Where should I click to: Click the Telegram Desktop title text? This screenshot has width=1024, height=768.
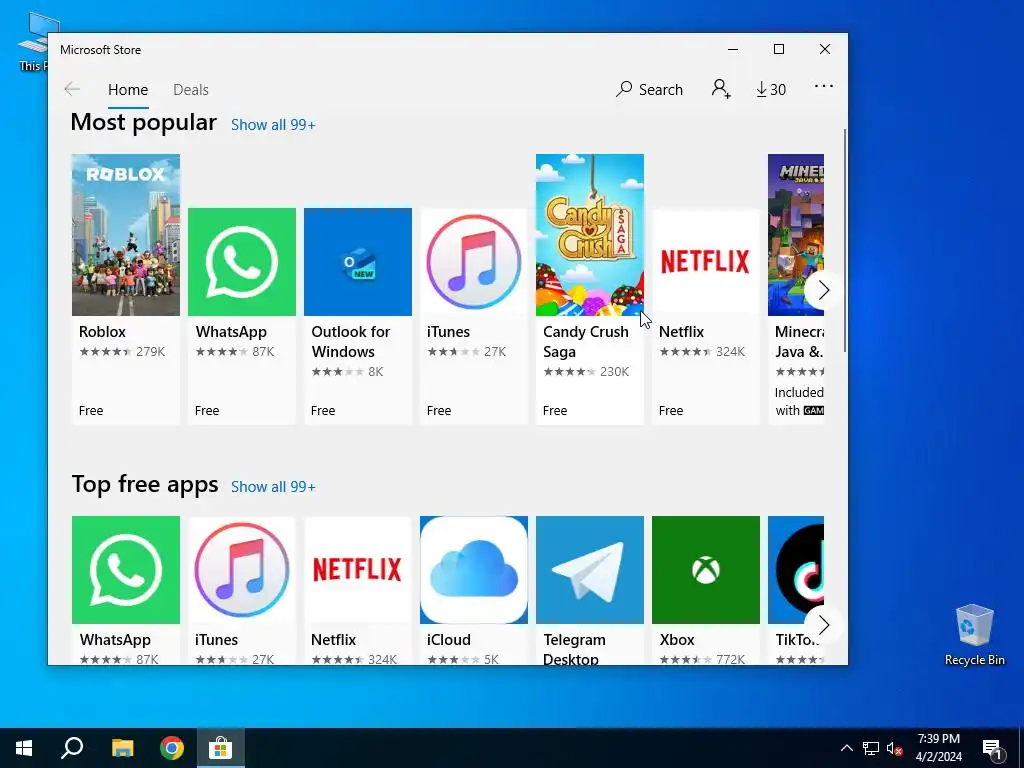tap(575, 649)
